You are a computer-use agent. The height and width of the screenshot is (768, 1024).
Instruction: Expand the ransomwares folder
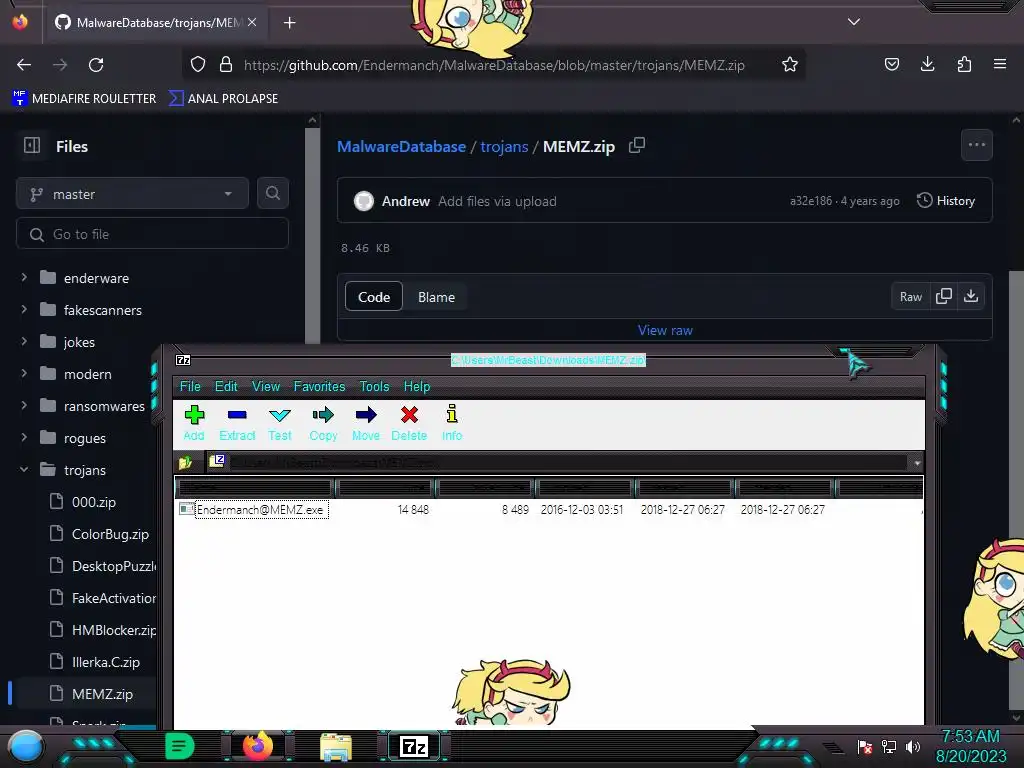click(24, 406)
